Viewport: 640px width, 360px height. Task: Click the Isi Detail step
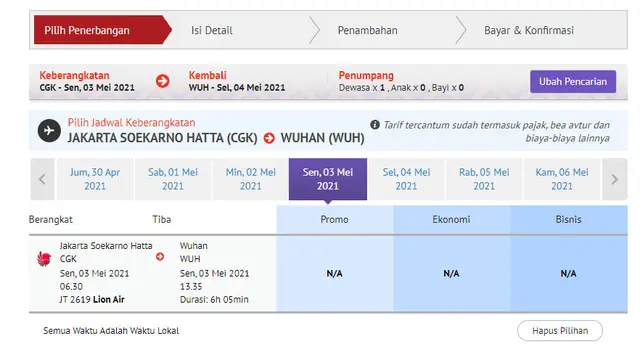tap(212, 30)
